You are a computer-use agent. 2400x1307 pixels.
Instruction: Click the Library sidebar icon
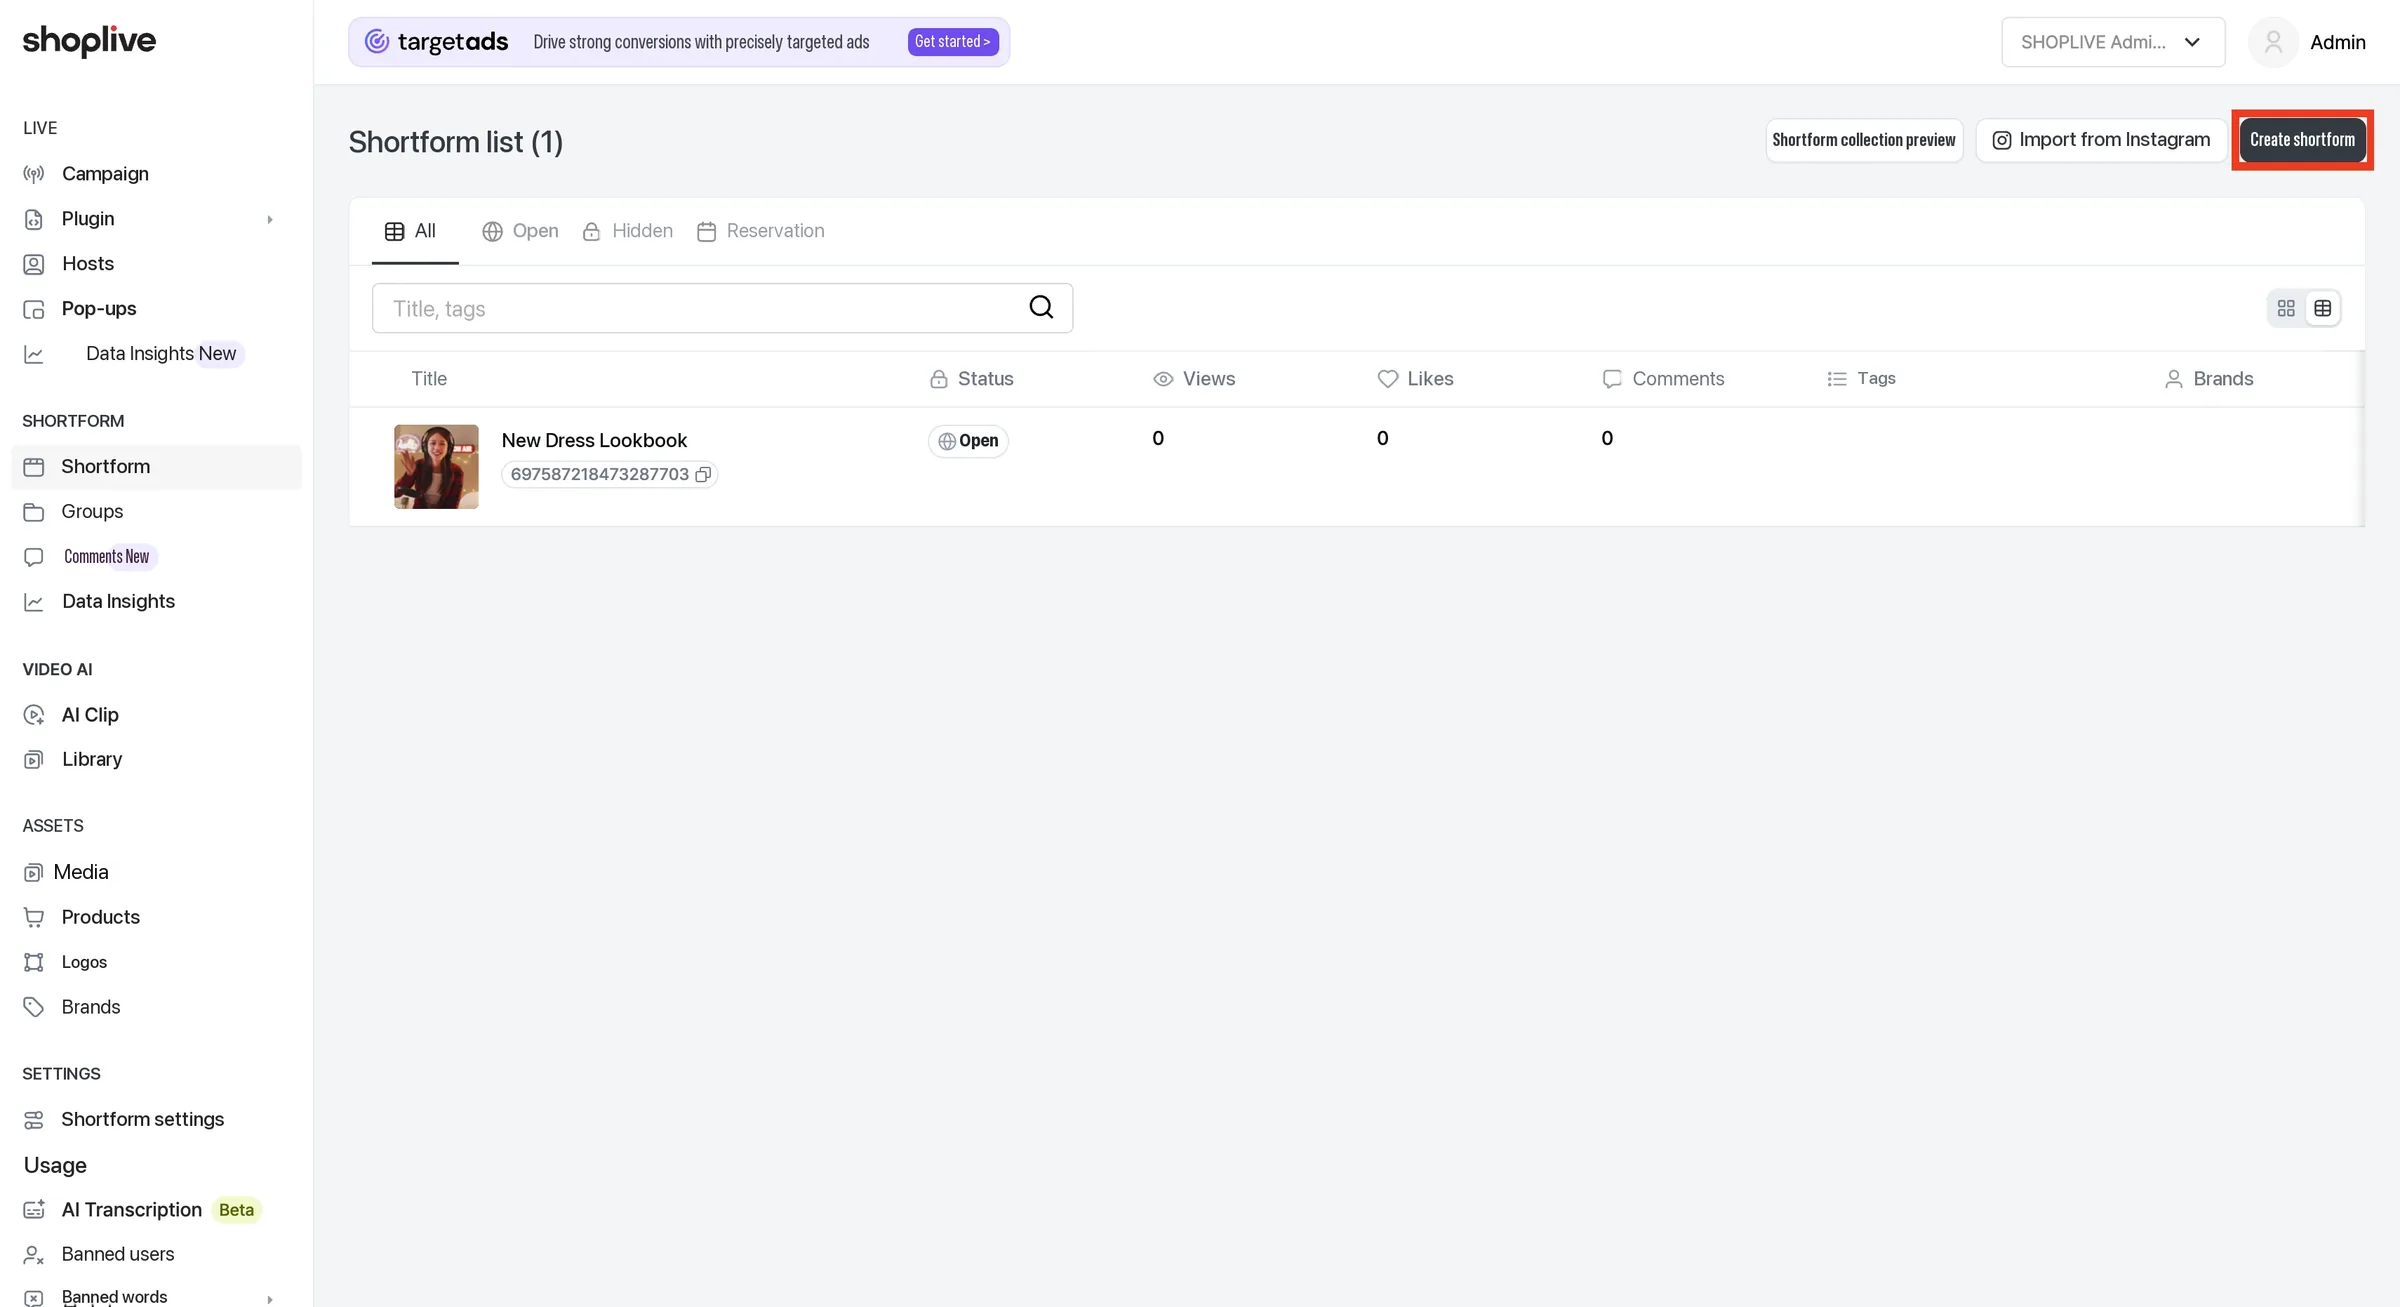point(34,759)
